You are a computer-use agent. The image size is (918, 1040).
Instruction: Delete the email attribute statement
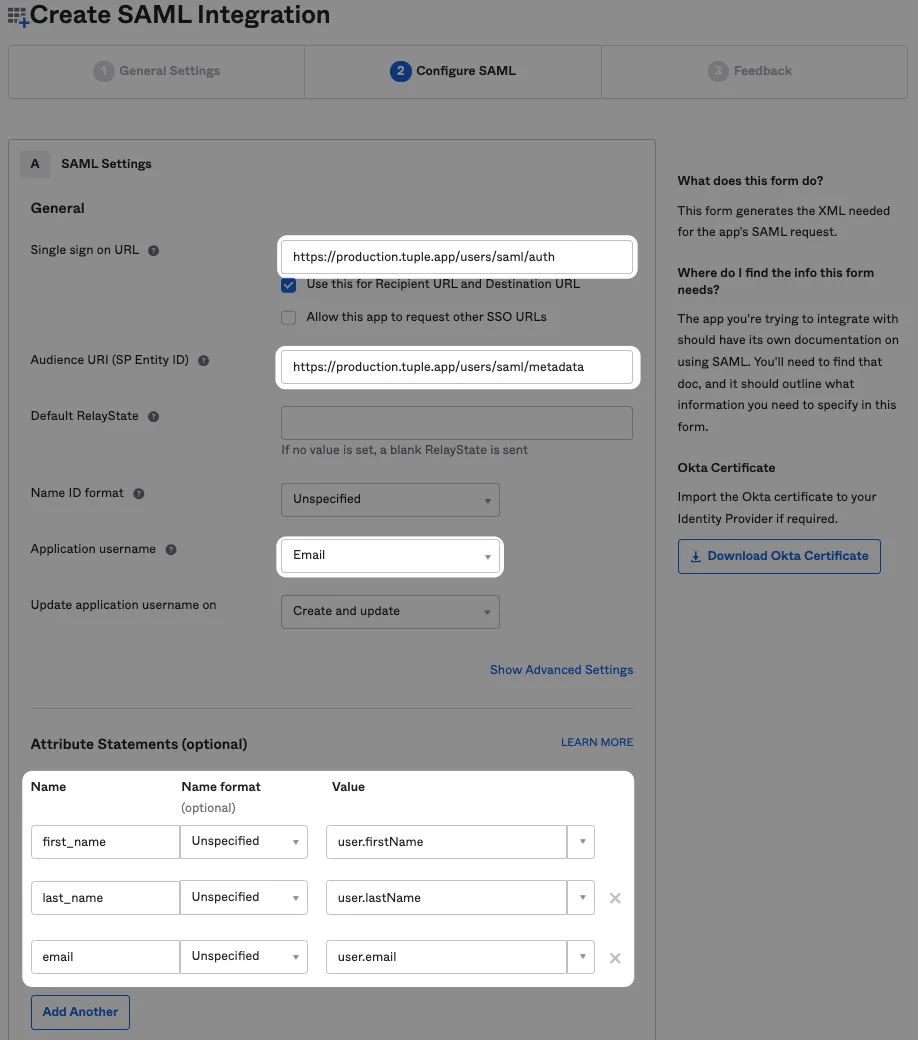coord(614,957)
